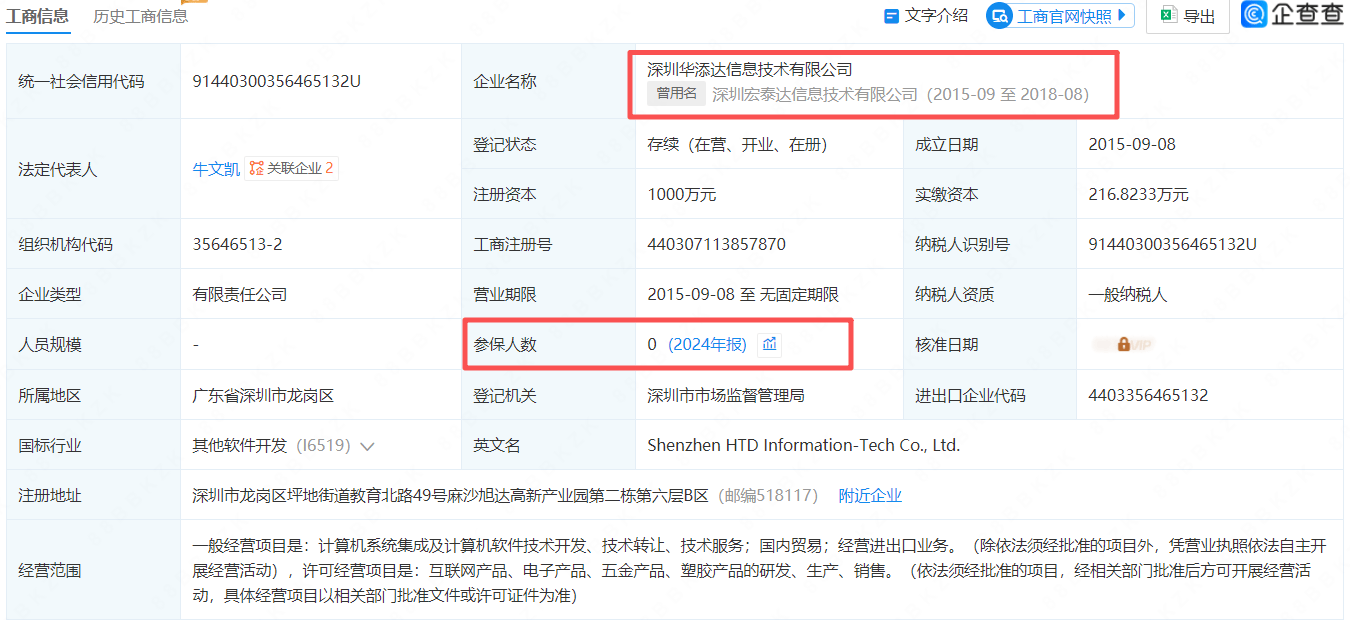This screenshot has height=620, width=1350.
Task: Click the 工商官网快照 camera icon
Action: [1001, 16]
